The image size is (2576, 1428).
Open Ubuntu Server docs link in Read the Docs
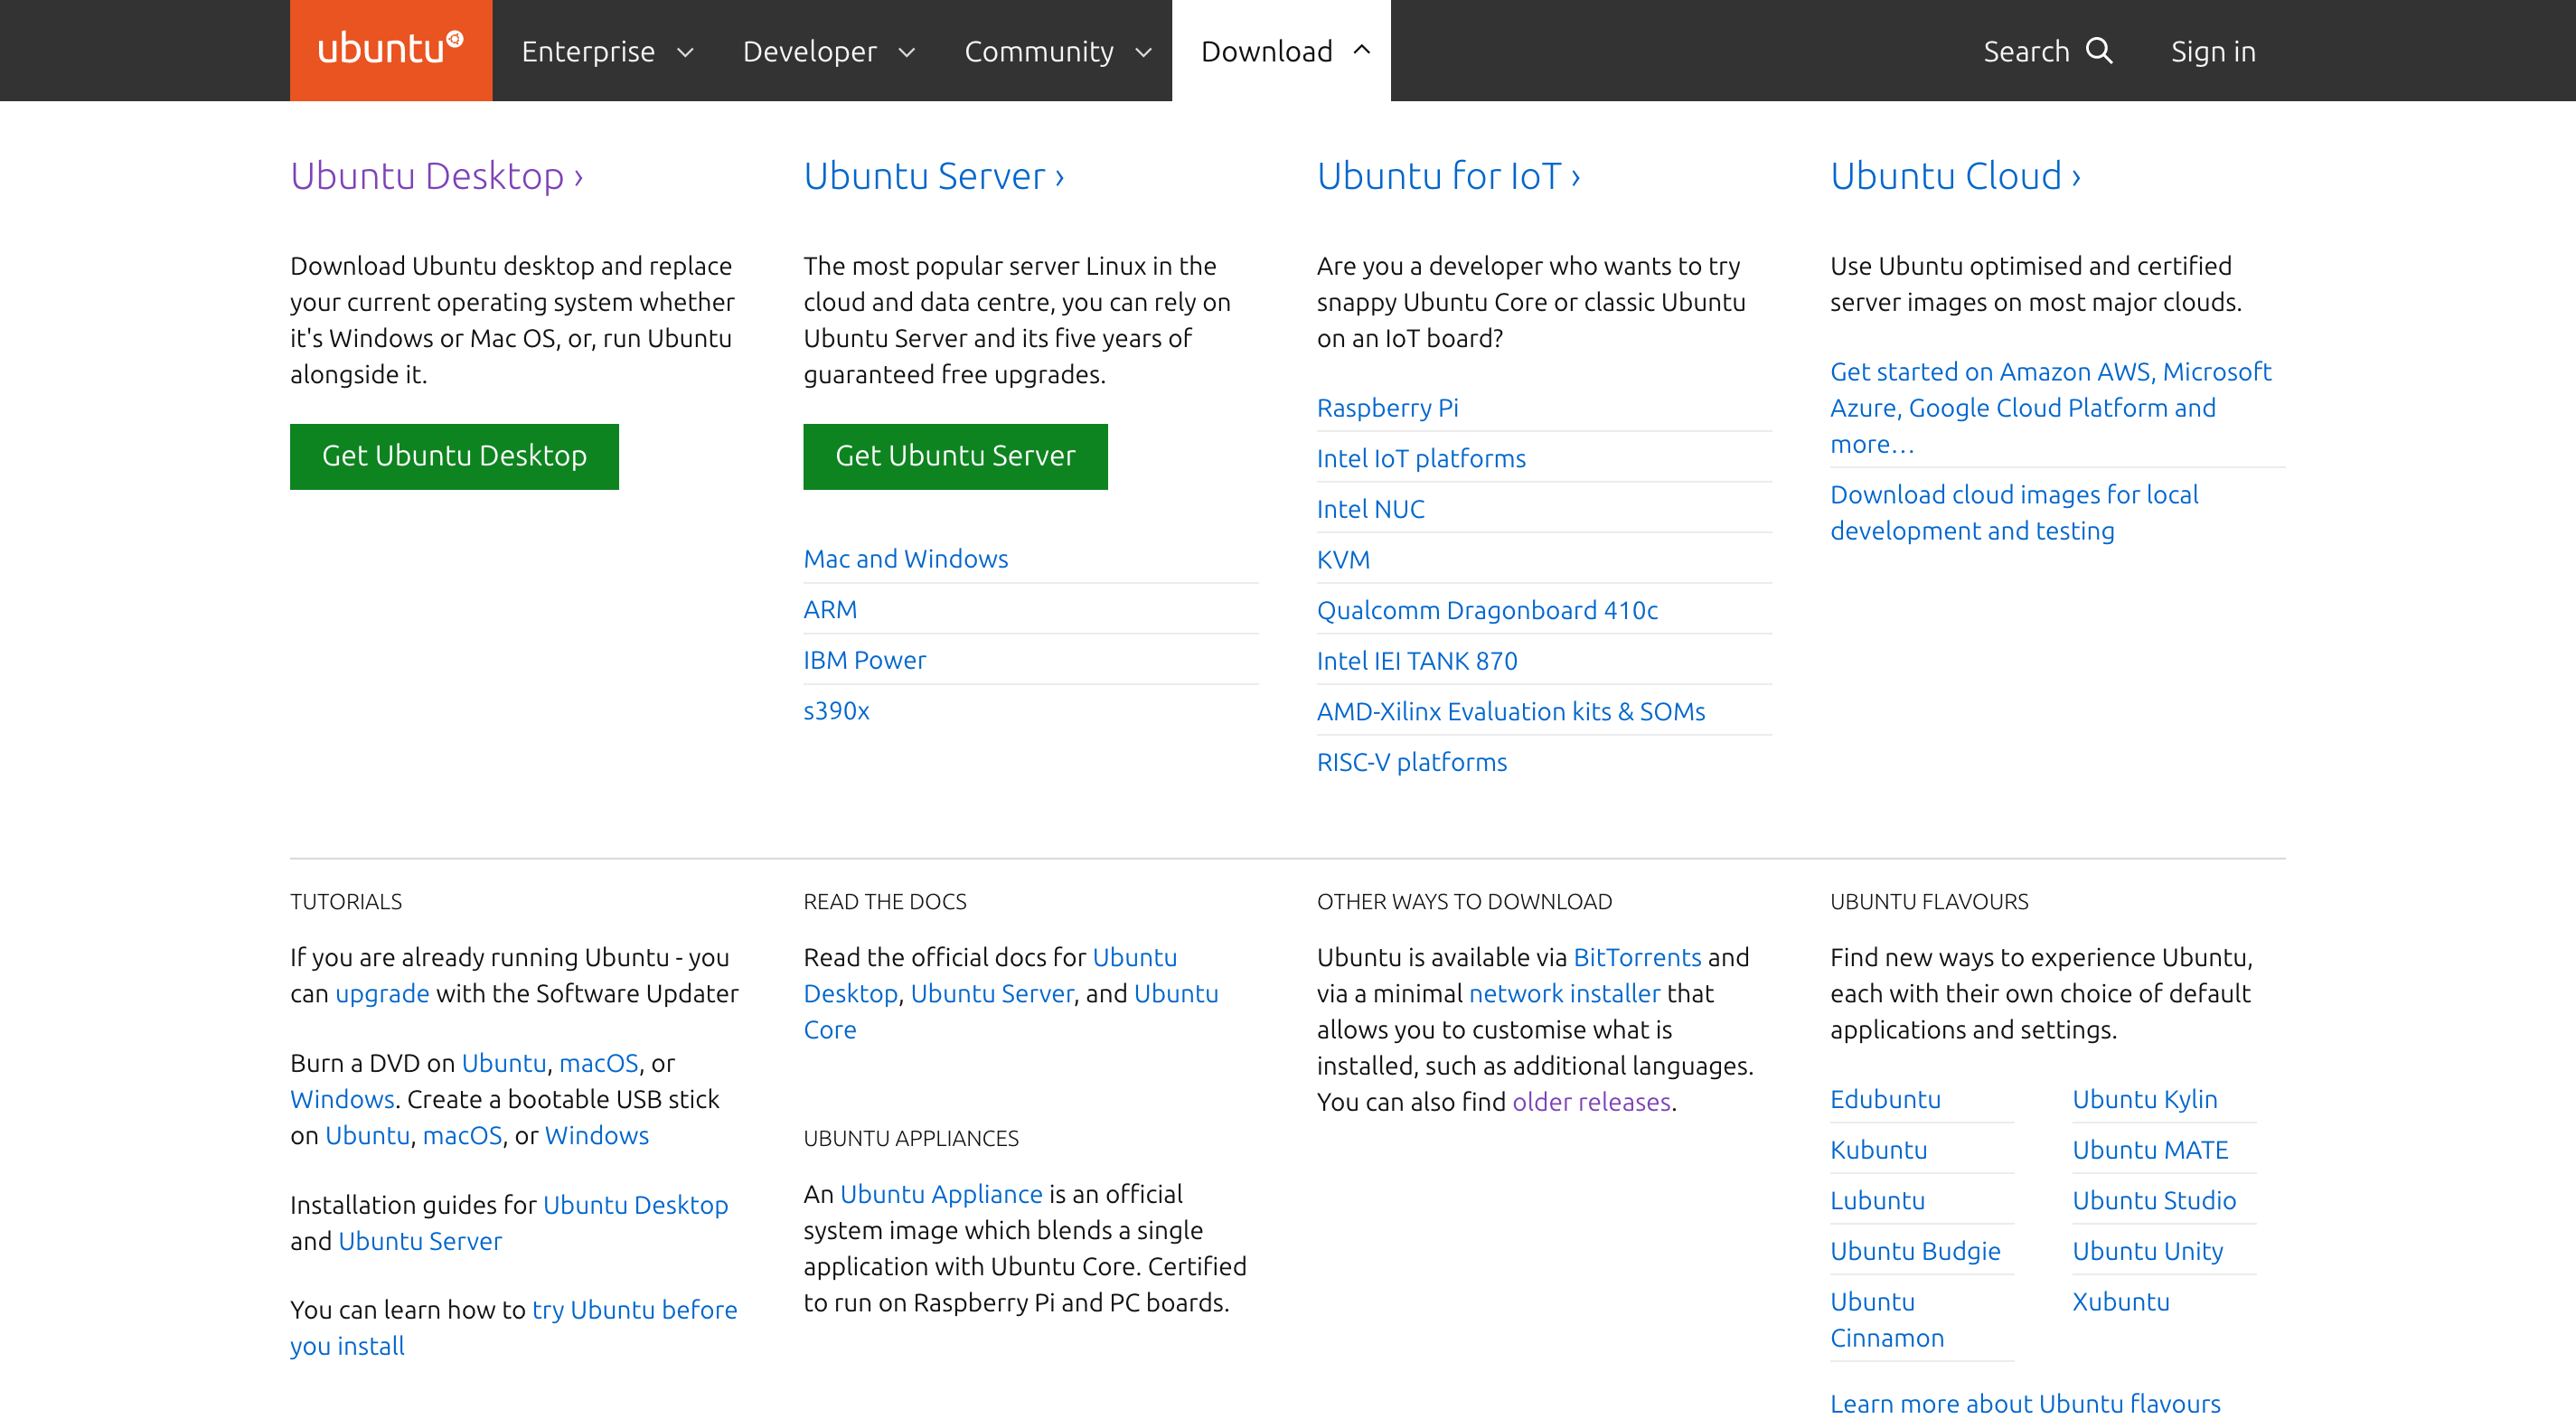(992, 994)
